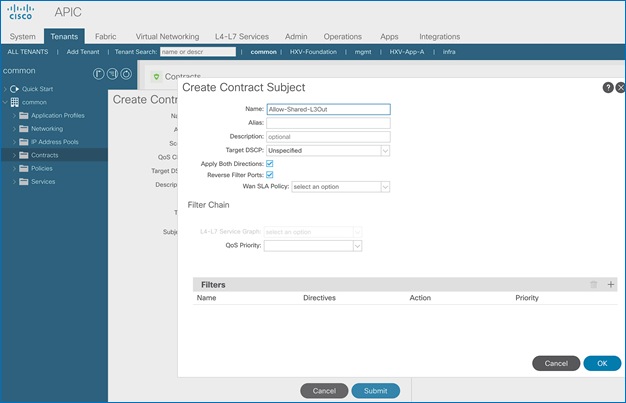Screen dimensions: 626x403
Task: Click the Description input field
Action: pyautogui.click(x=328, y=137)
